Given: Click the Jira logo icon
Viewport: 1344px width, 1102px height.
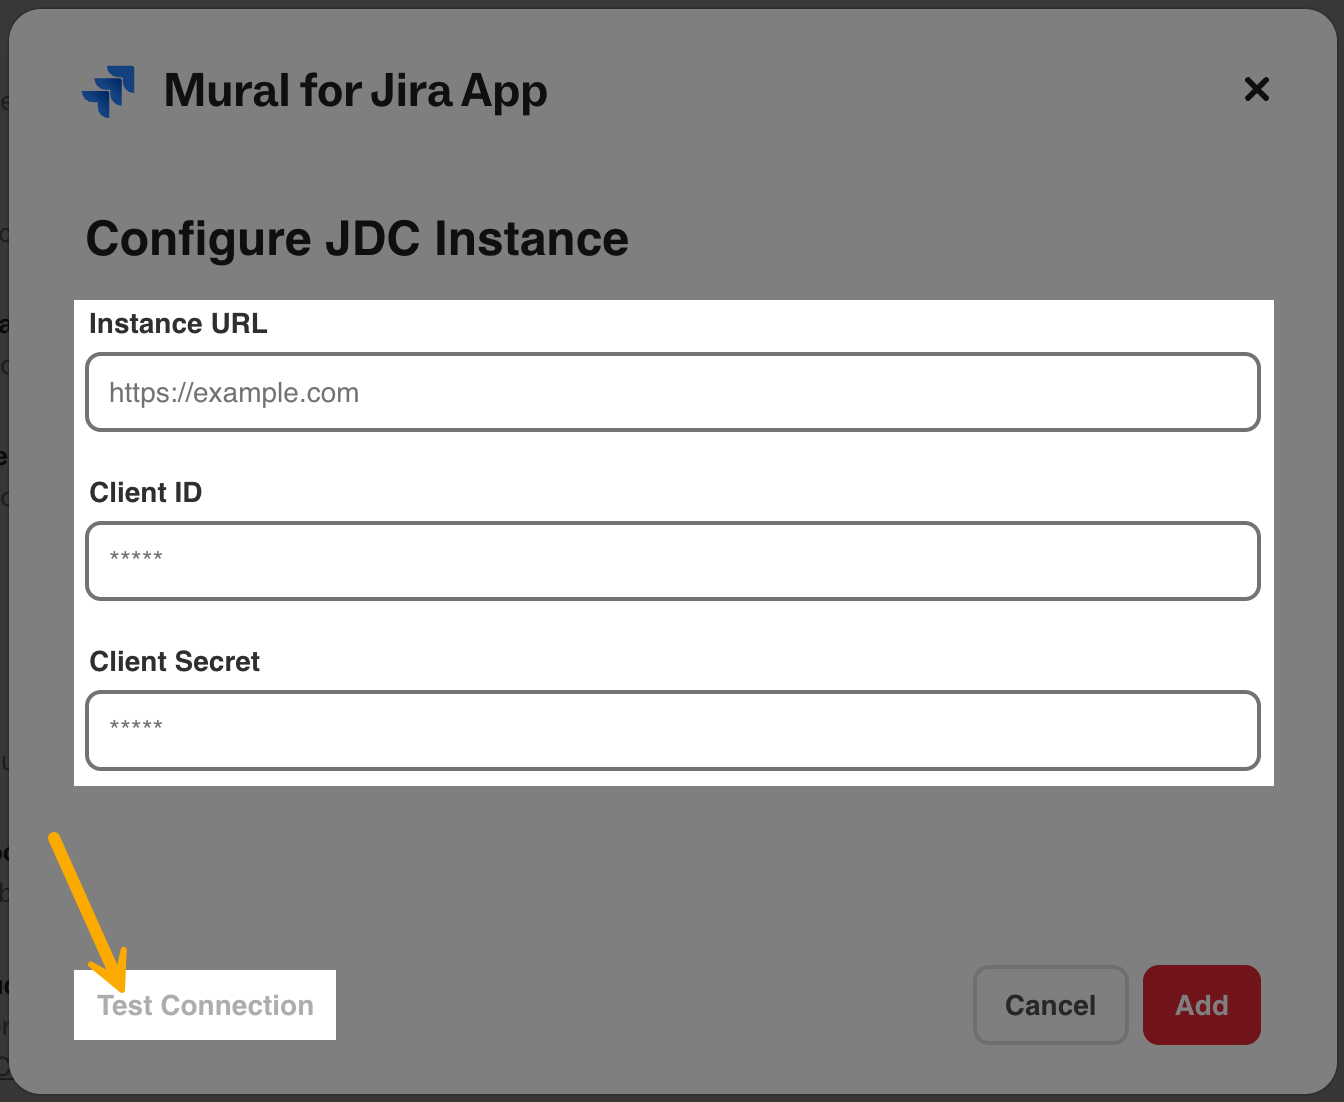Looking at the screenshot, I should (x=108, y=90).
